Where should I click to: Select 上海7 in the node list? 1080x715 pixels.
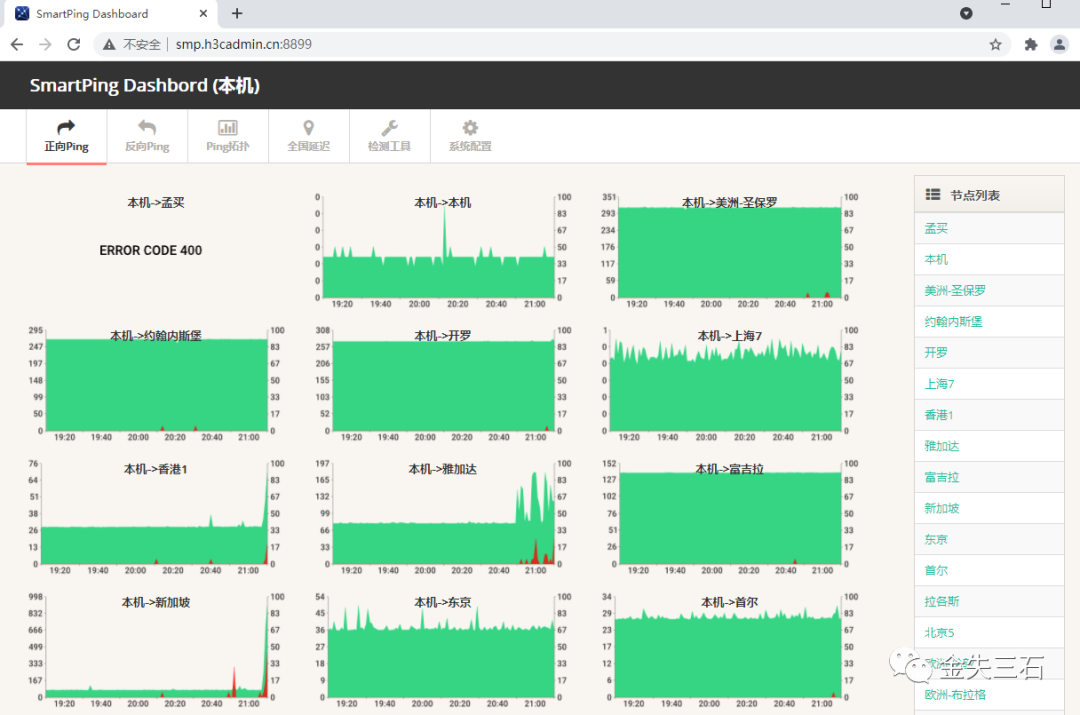click(x=938, y=383)
